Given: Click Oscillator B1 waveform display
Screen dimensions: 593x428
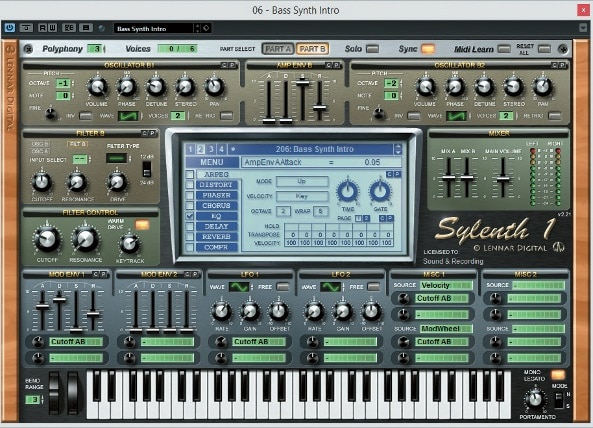Looking at the screenshot, I should [x=129, y=116].
